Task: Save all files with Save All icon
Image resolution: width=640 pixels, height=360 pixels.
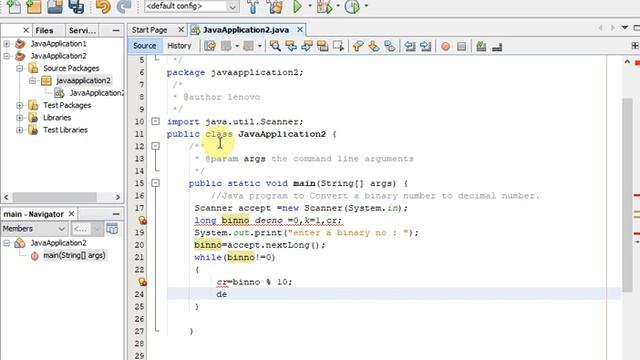Action: [x=76, y=6]
